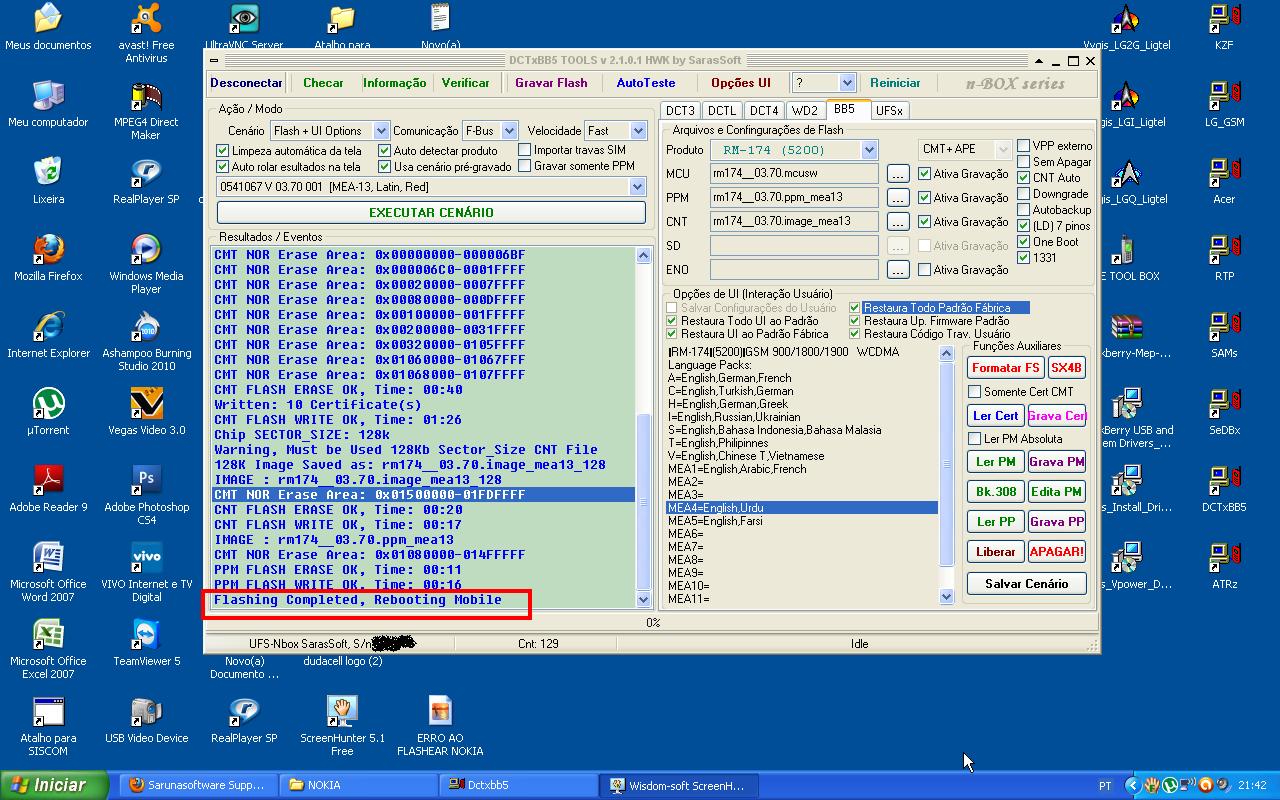Launch Adobe Photoshop CS4 desktop icon
Screen dimensions: 1280x800
(x=146, y=495)
